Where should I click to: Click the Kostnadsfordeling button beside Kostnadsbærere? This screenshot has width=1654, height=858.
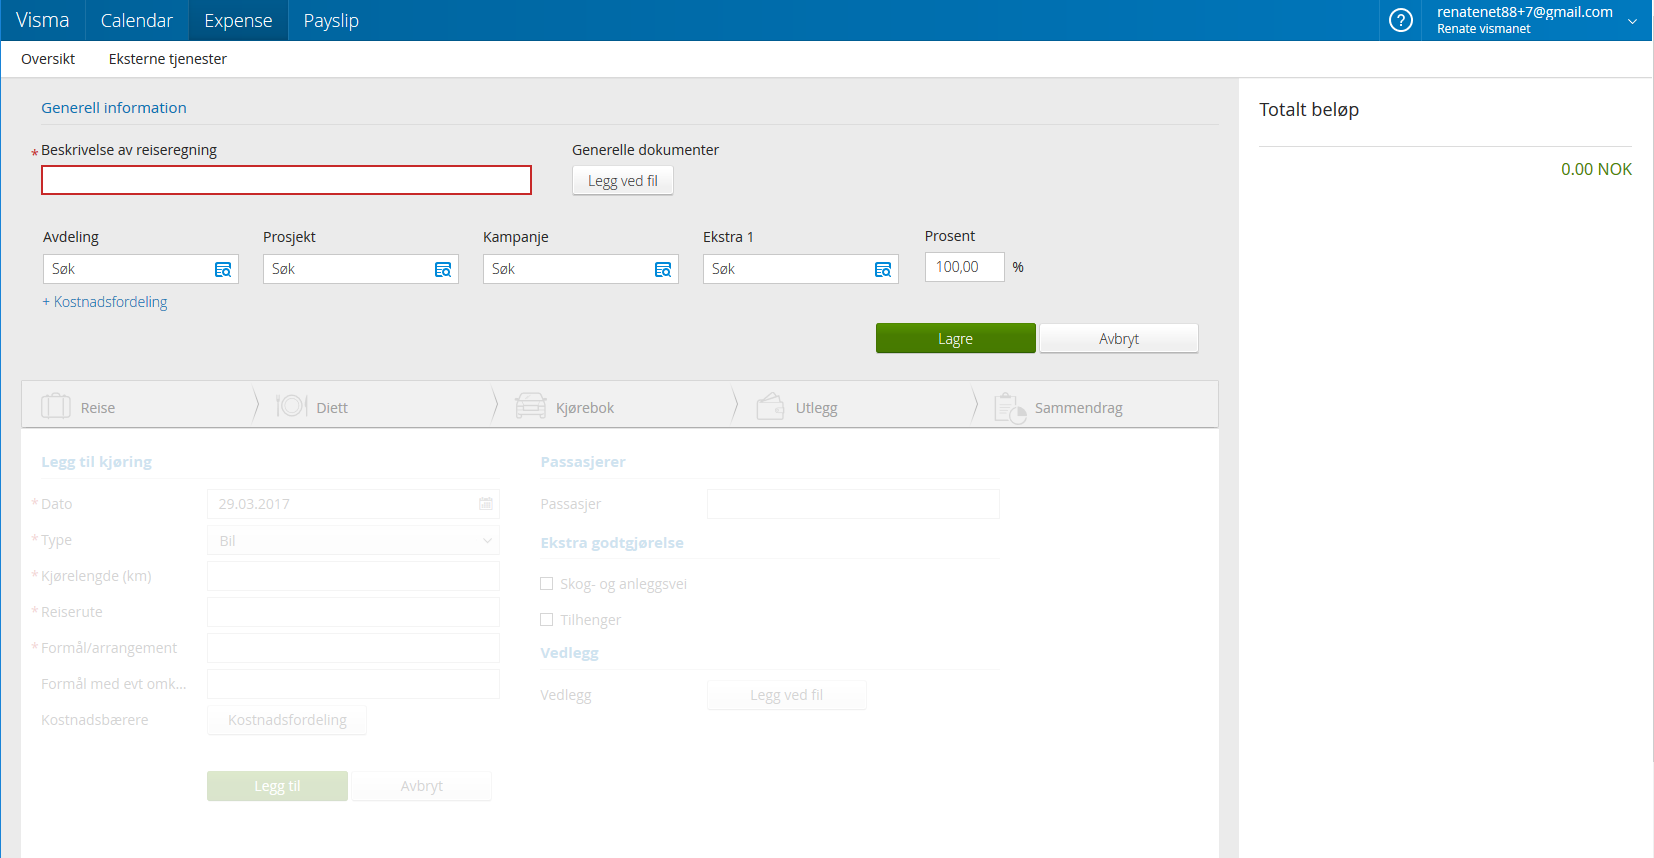point(287,720)
